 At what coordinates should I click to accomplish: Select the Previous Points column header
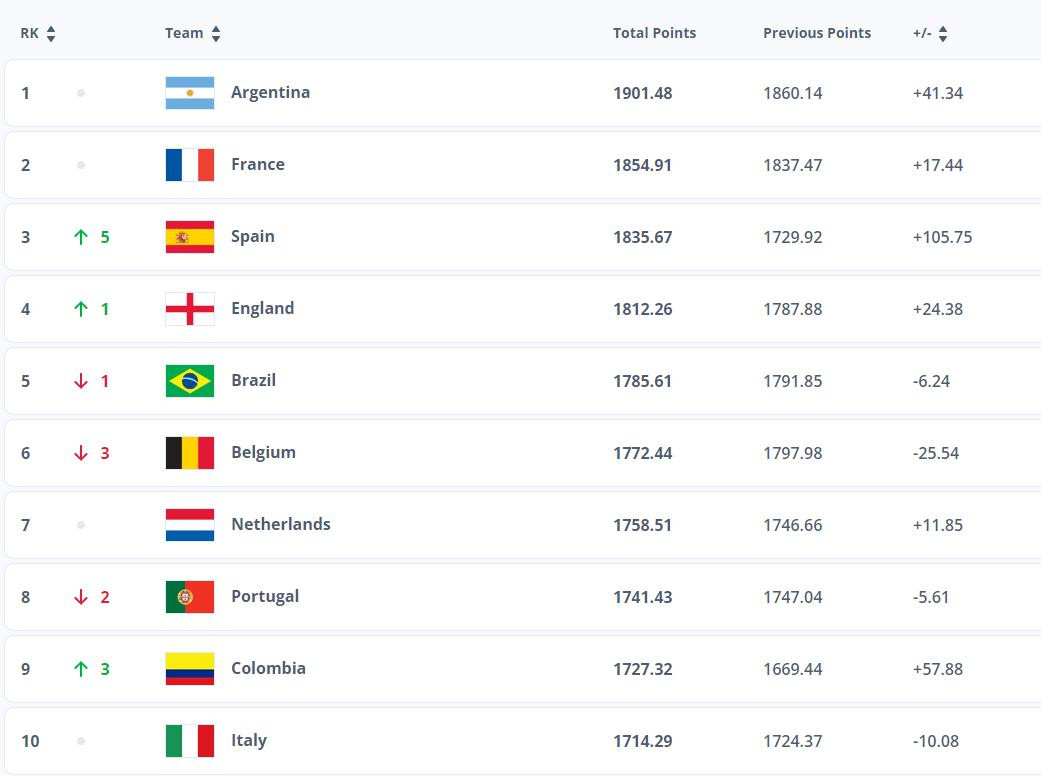[x=817, y=32]
